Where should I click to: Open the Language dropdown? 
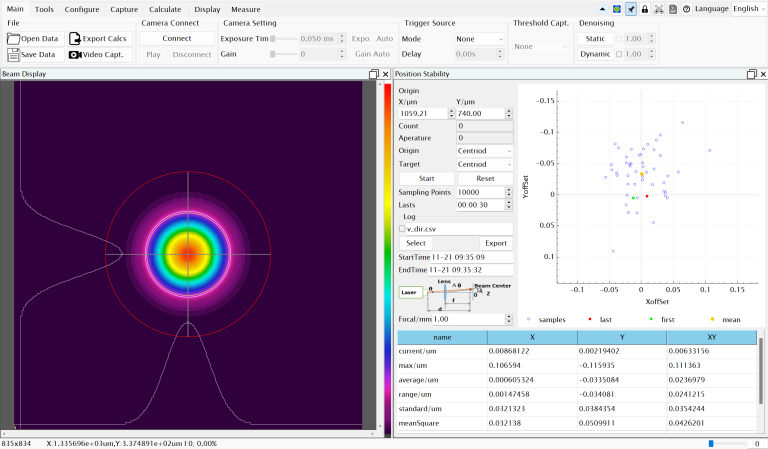749,8
